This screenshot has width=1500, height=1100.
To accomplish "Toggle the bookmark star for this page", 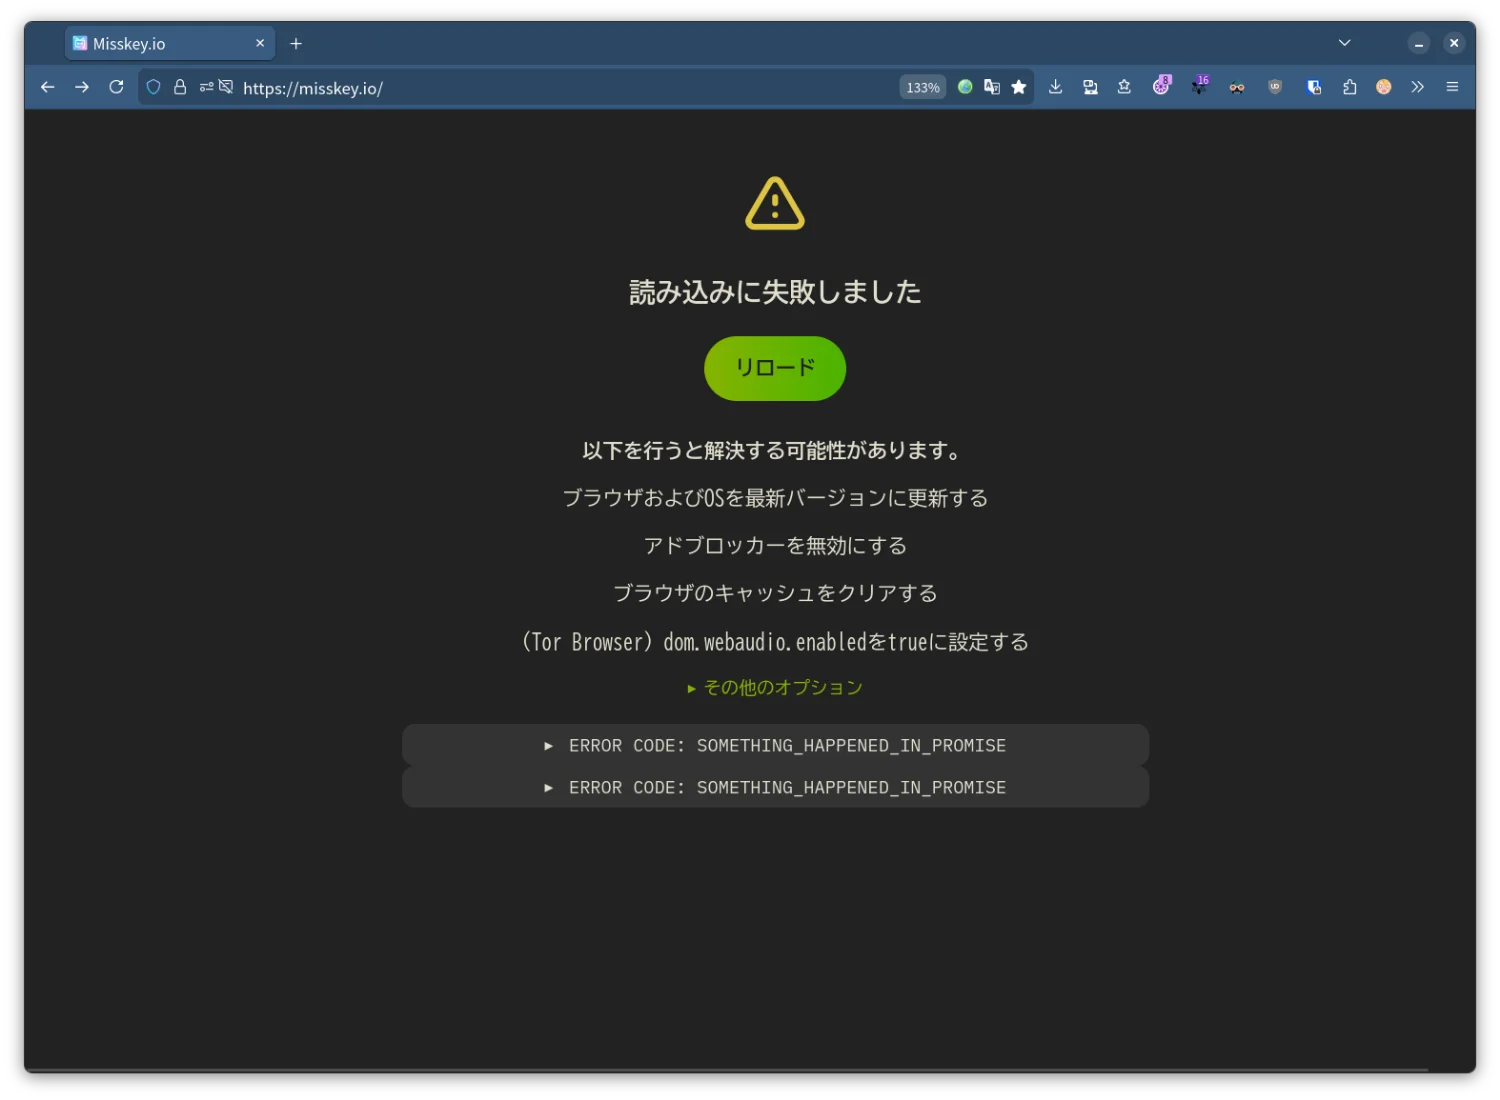I will click(1018, 87).
